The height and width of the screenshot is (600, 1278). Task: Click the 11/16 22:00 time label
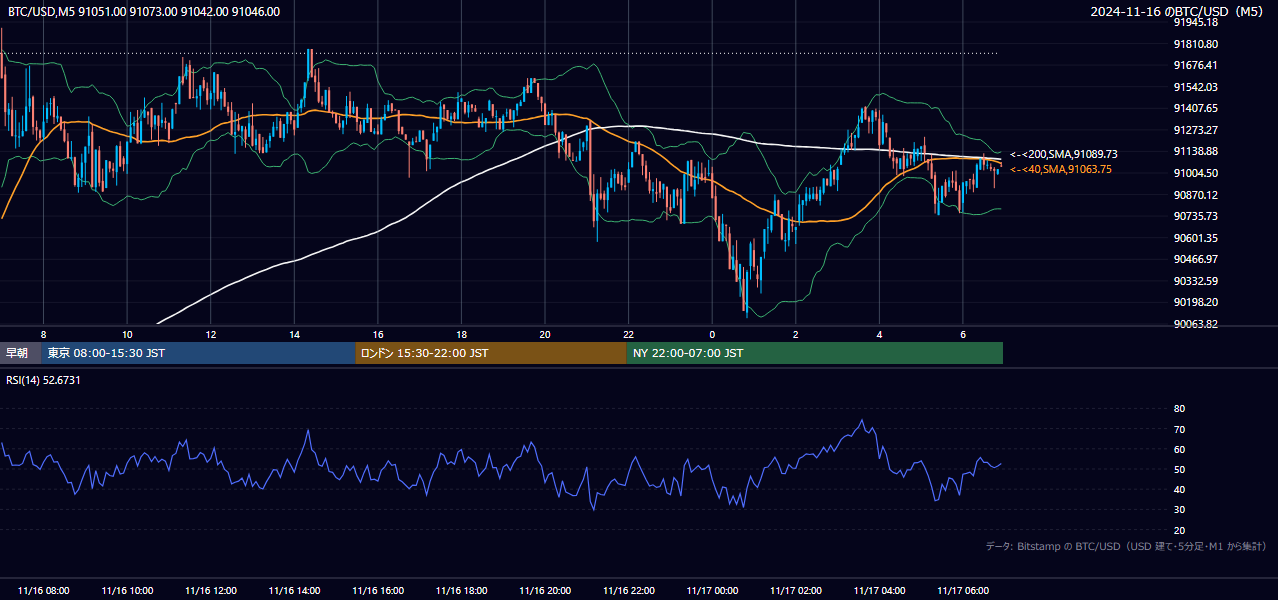point(628,591)
